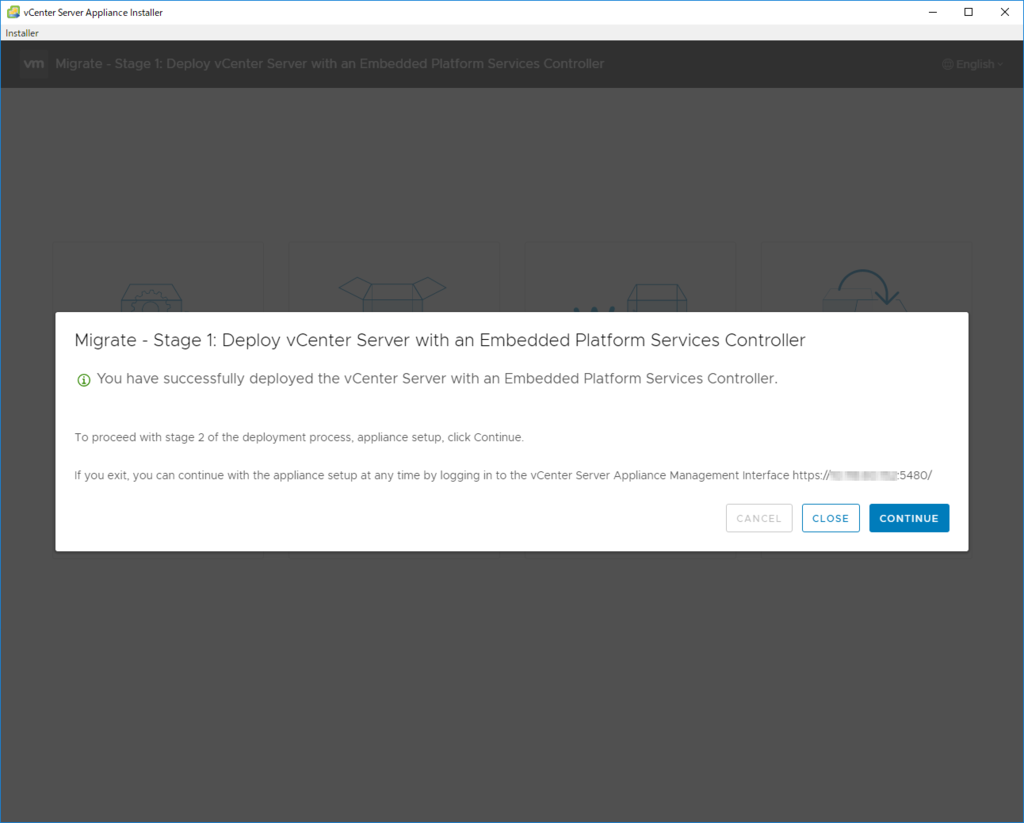Click the CANCEL button in dialog
Image resolution: width=1024 pixels, height=823 pixels.
tap(759, 518)
